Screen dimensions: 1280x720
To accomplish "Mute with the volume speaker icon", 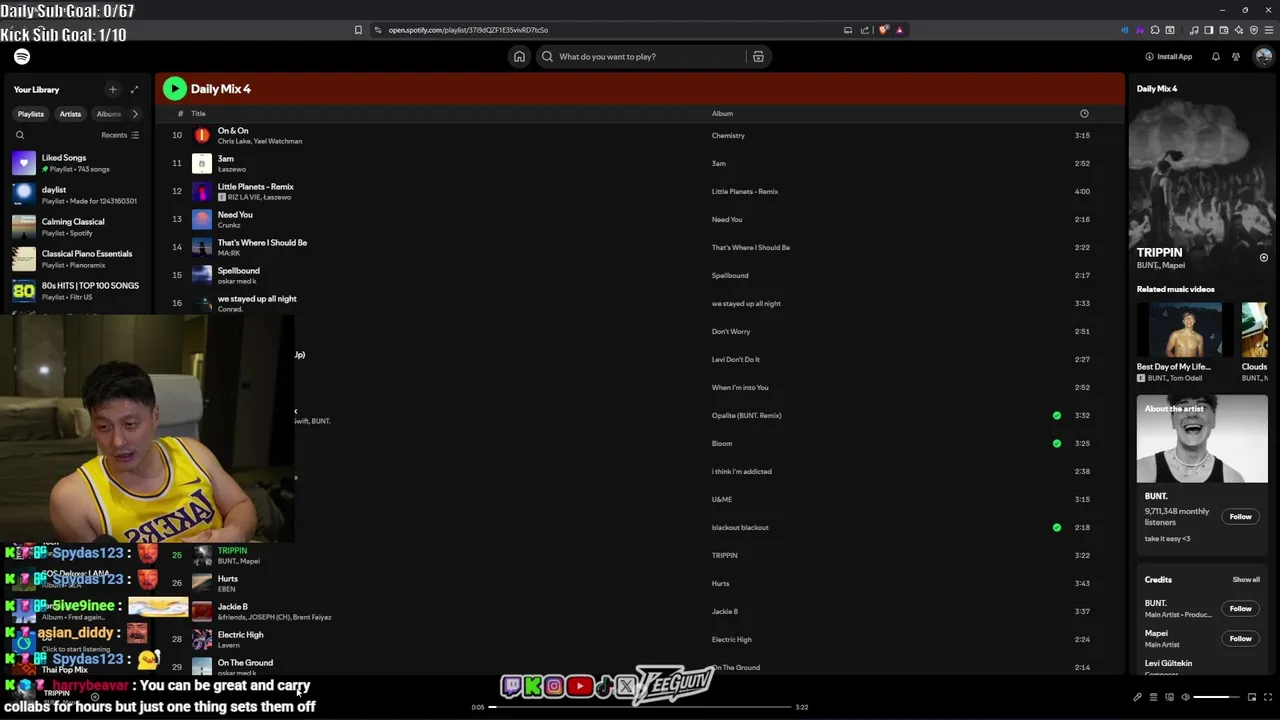I will [1185, 697].
